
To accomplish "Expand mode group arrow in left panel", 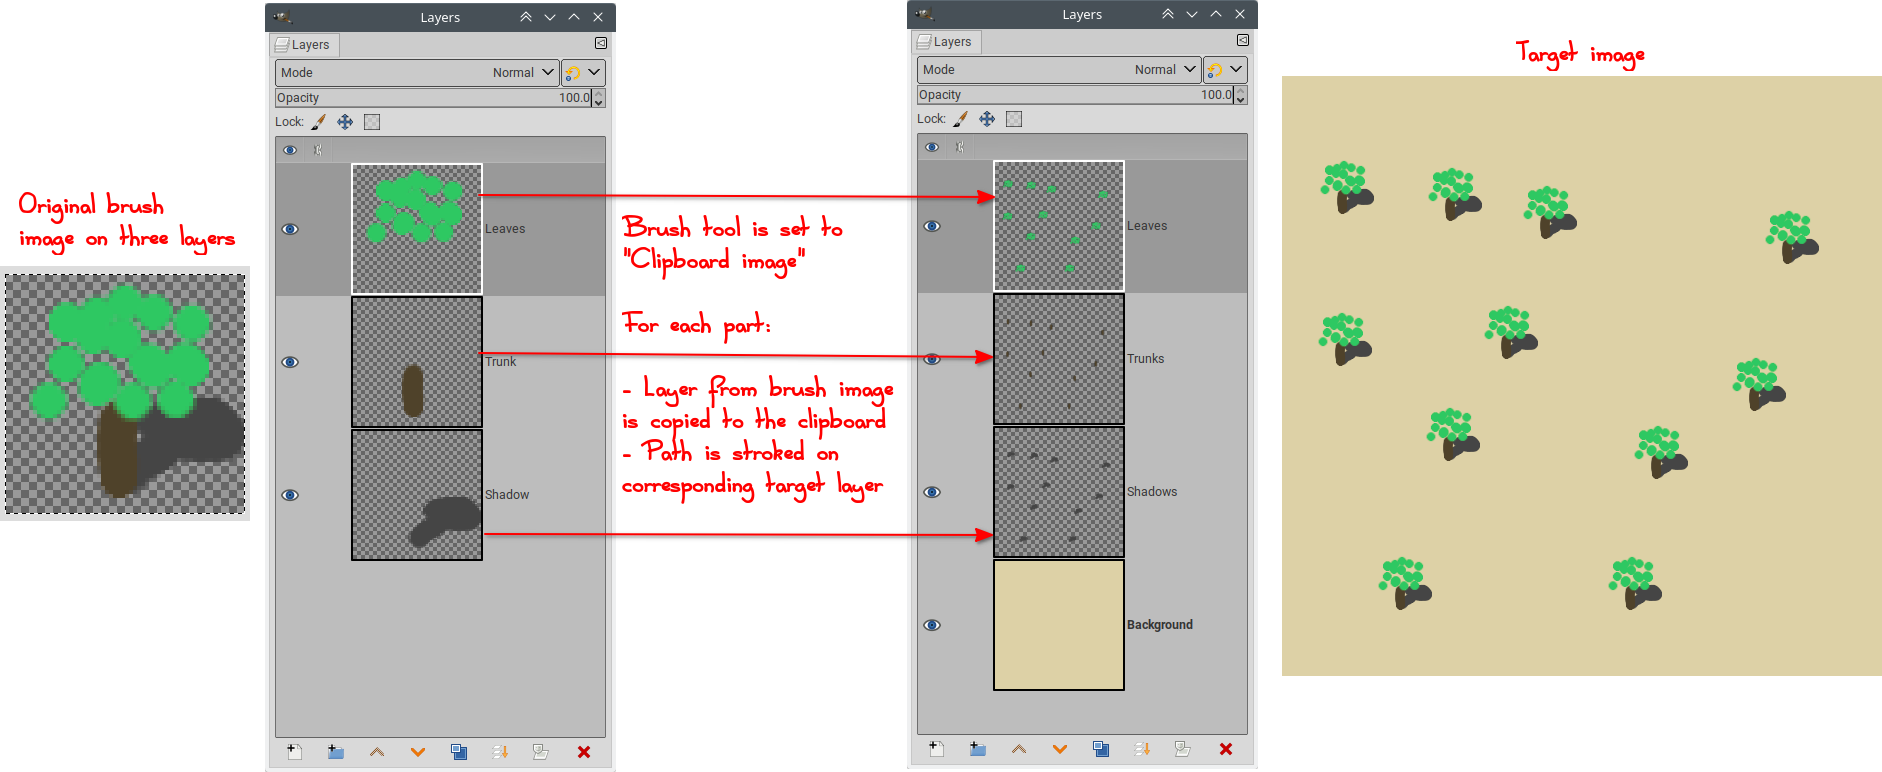I will (594, 73).
